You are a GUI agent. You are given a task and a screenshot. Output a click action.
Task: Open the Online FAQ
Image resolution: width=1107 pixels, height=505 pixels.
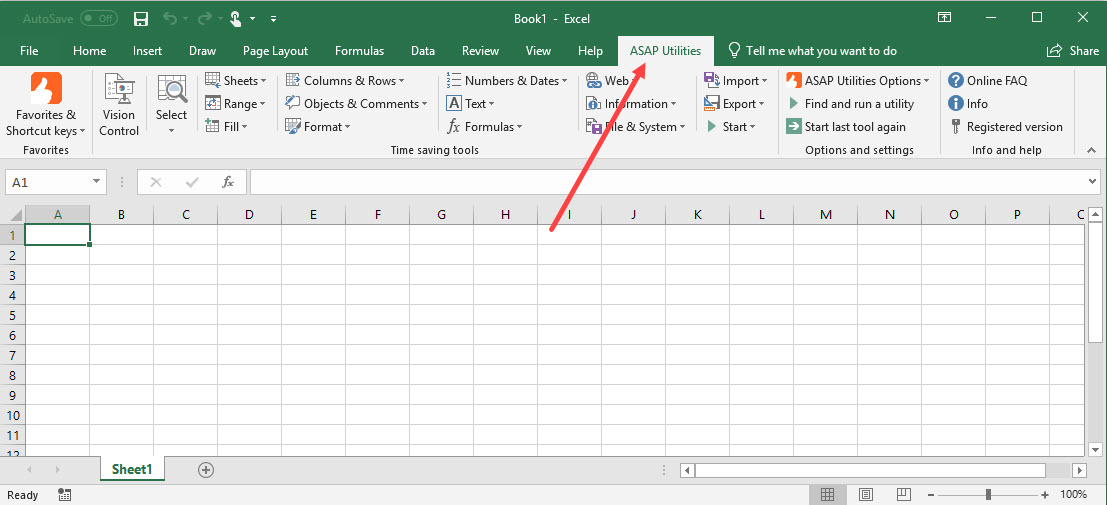(988, 81)
